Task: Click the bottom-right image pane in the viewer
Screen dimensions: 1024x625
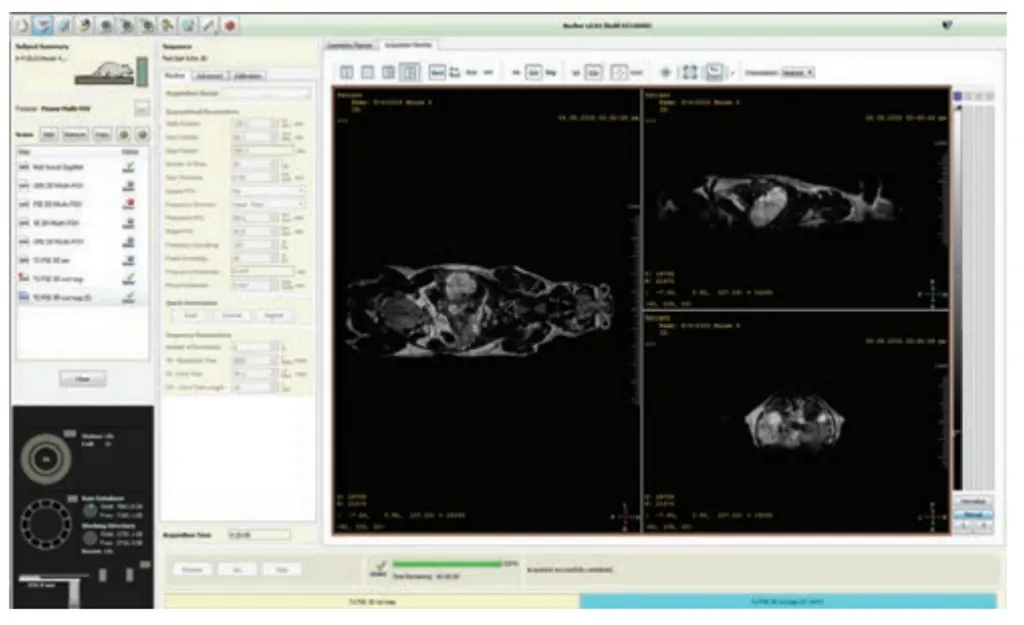Action: click(796, 423)
